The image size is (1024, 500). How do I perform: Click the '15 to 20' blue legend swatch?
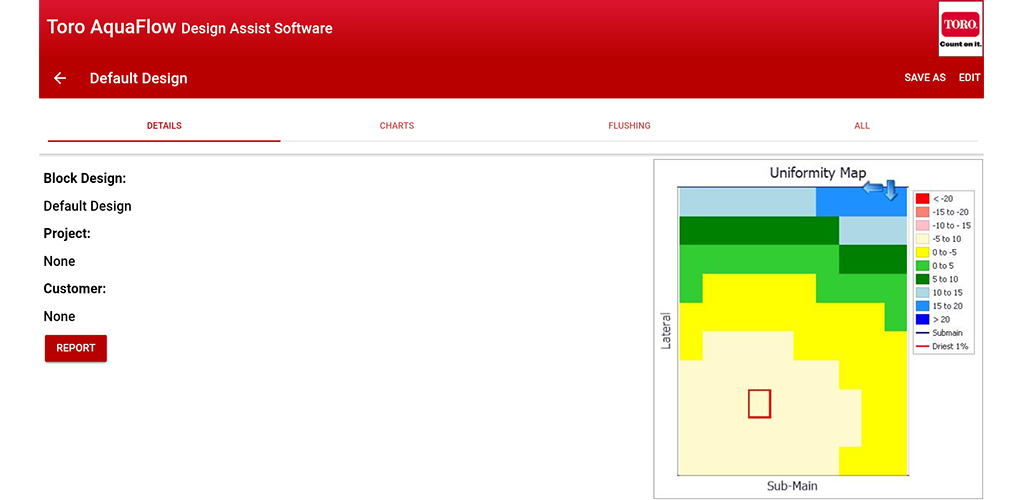[922, 305]
